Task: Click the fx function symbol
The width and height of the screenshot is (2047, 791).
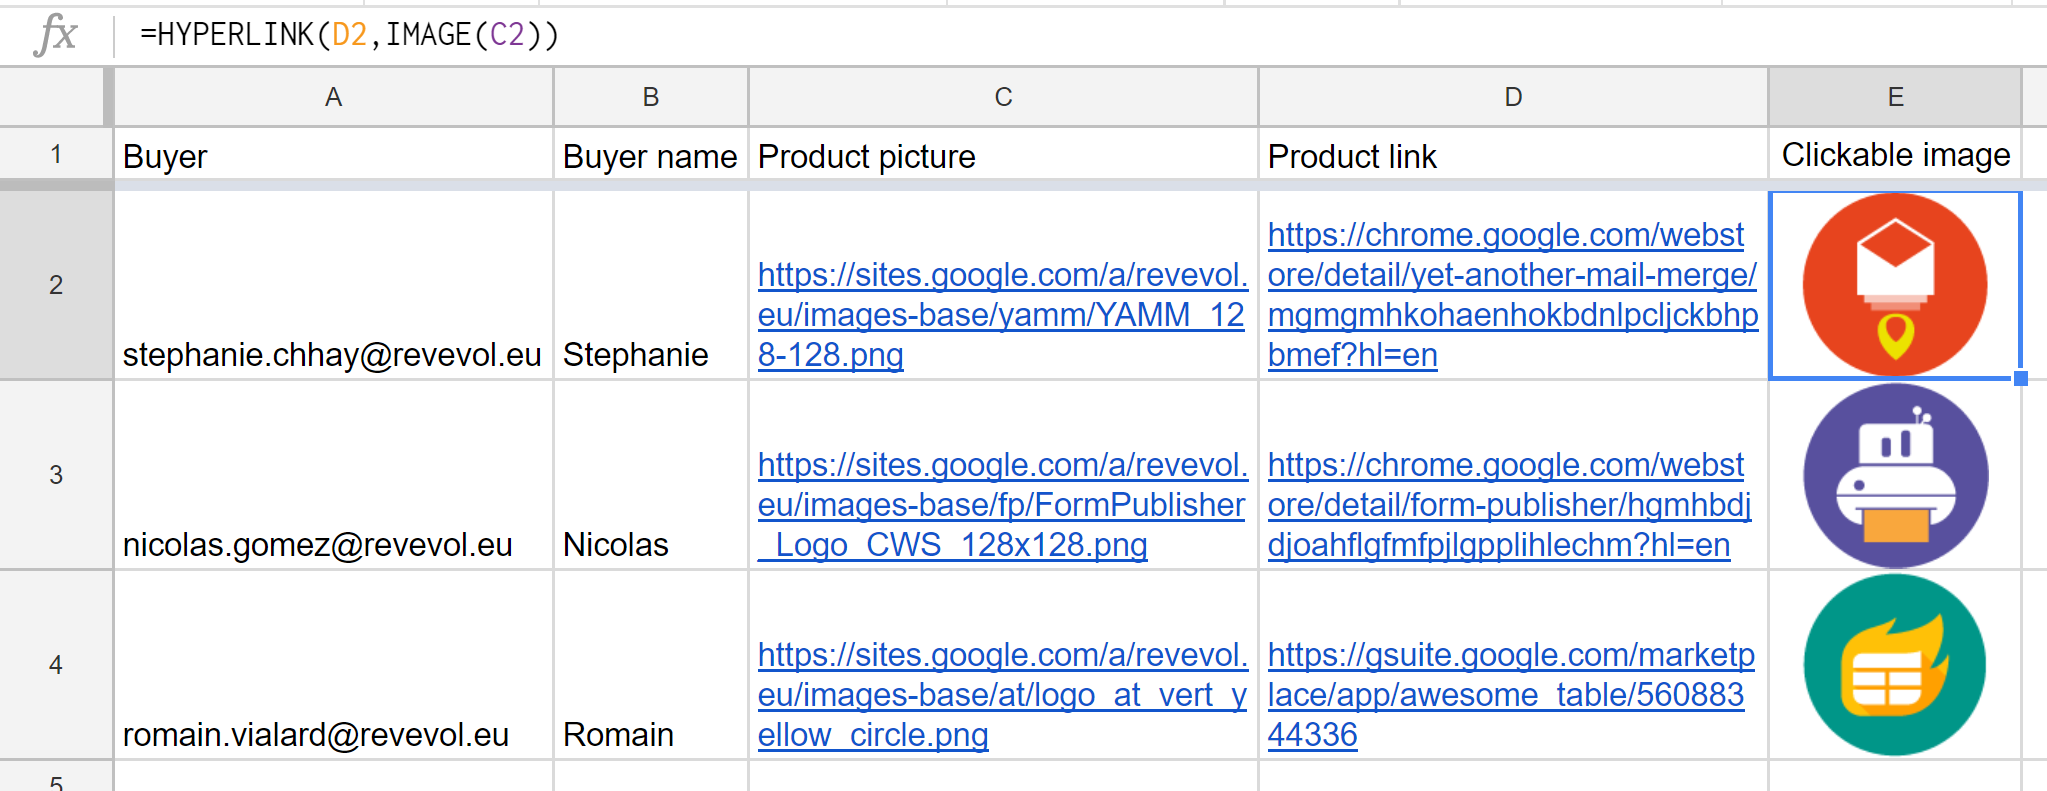Action: coord(56,33)
